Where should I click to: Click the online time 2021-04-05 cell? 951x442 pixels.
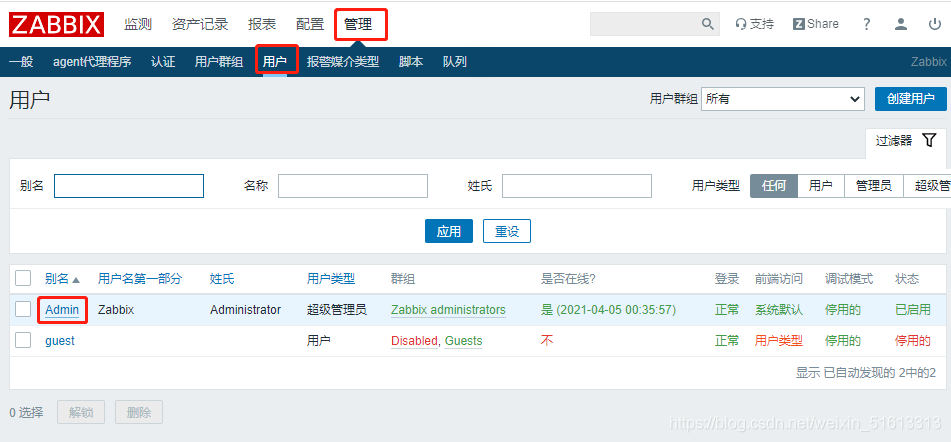608,310
